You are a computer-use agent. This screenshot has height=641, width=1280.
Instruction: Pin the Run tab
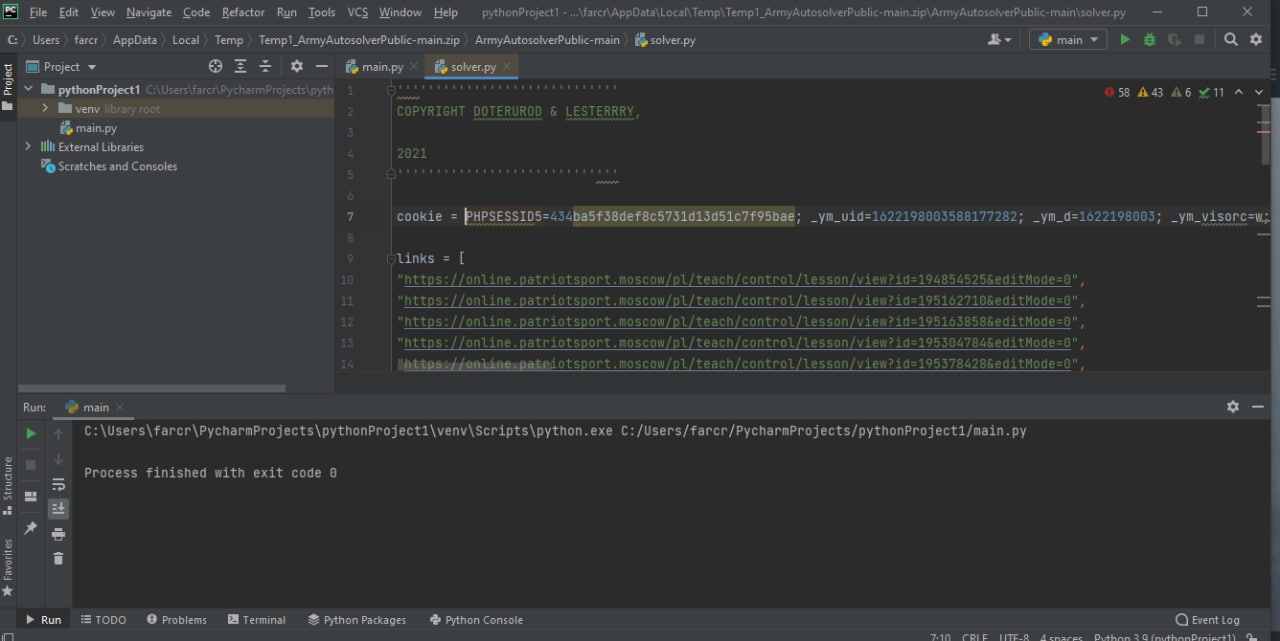(31, 528)
